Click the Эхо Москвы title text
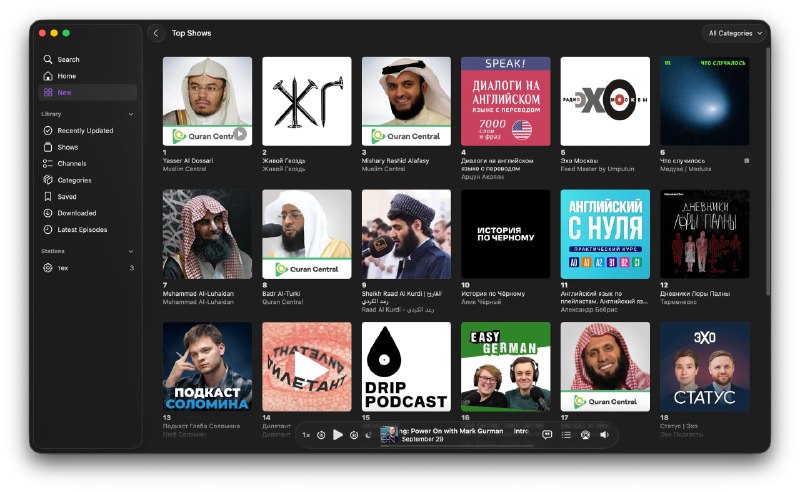 pyautogui.click(x=579, y=161)
